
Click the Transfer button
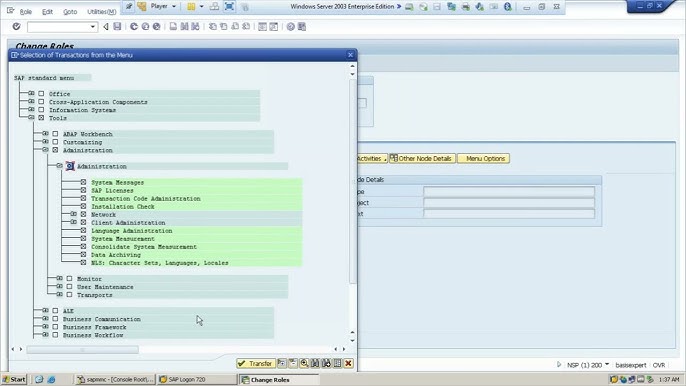256,363
